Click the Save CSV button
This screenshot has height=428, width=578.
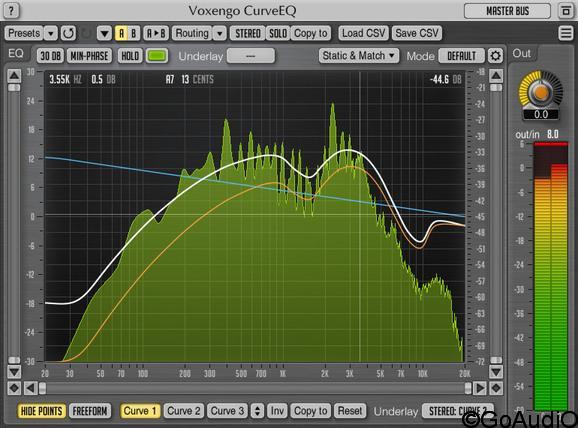click(417, 34)
